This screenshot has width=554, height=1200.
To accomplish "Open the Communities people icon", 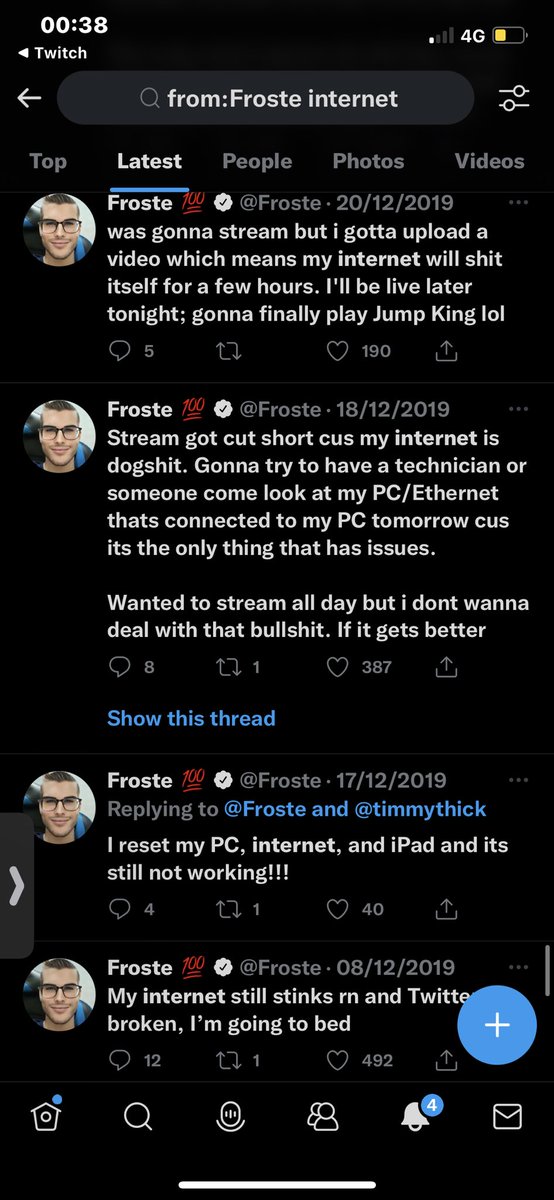I will [x=323, y=1116].
